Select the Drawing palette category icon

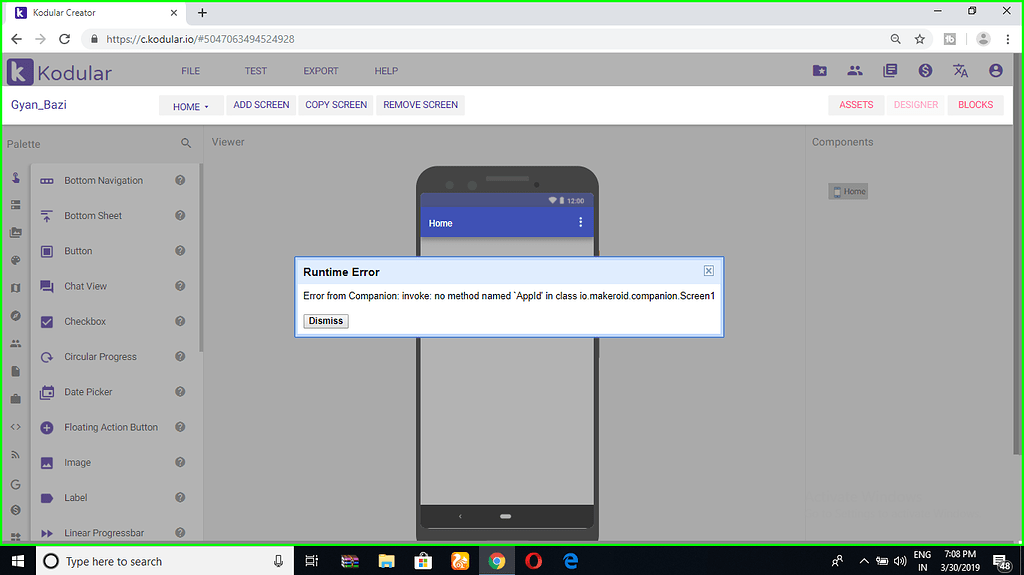16,260
